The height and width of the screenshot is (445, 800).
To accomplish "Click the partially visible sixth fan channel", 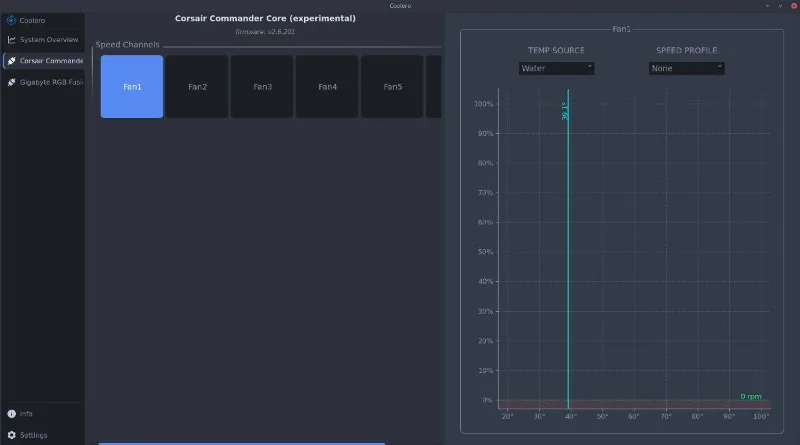I will tap(434, 87).
